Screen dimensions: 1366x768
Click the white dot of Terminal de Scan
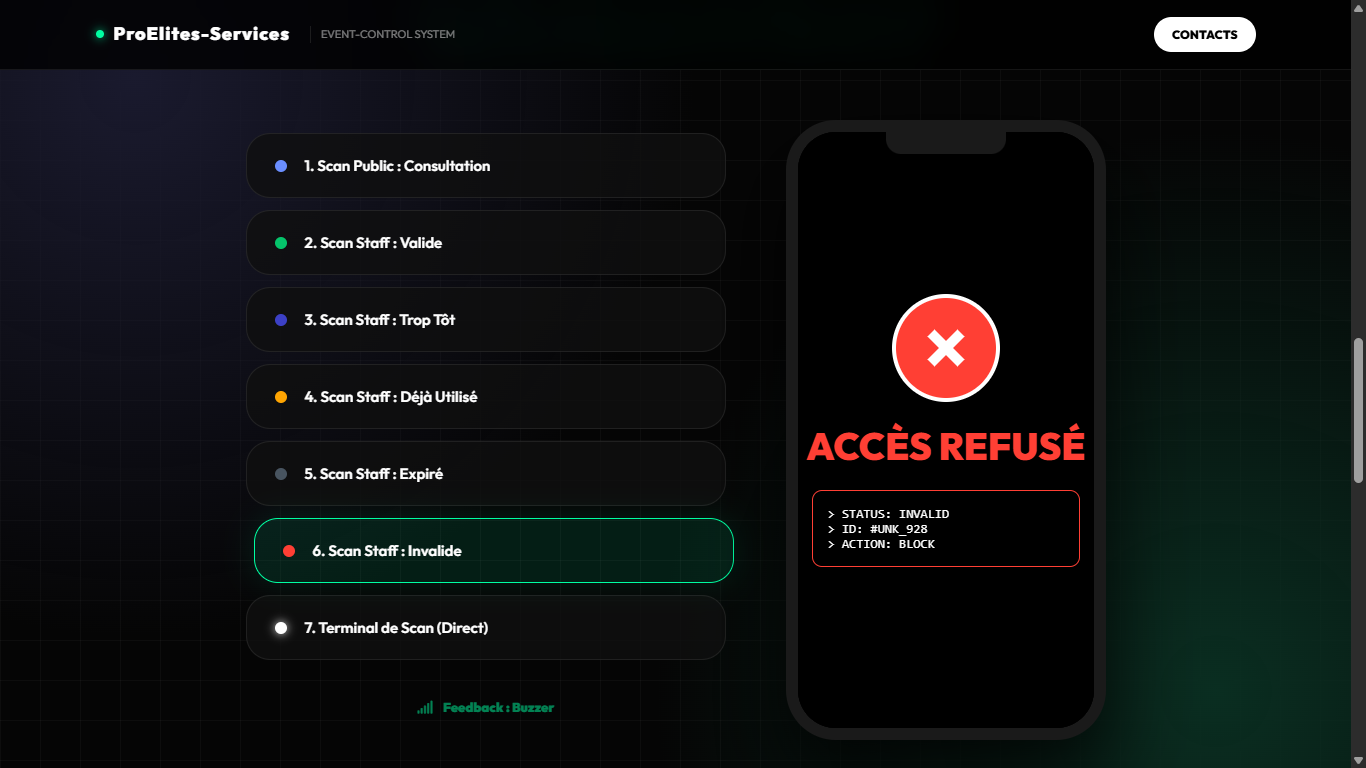[281, 628]
